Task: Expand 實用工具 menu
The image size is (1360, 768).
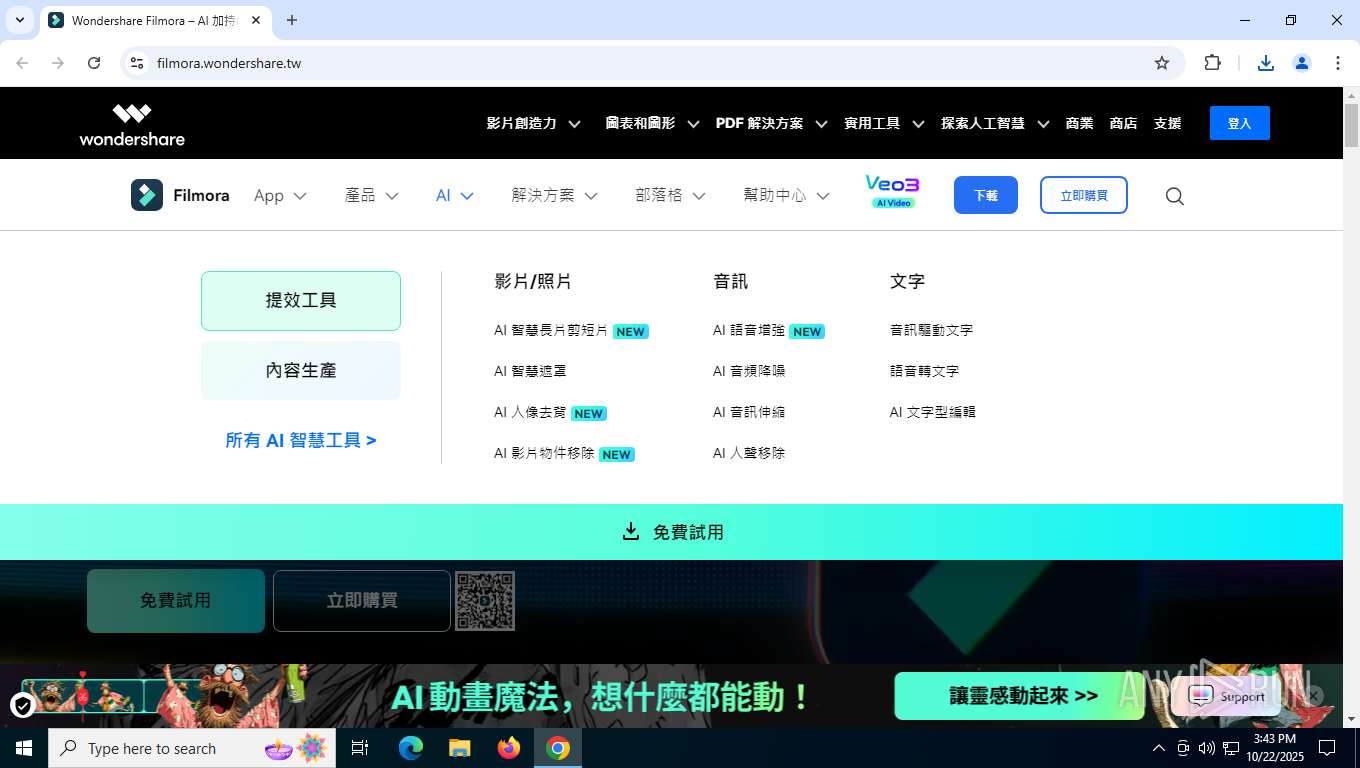Action: (884, 123)
